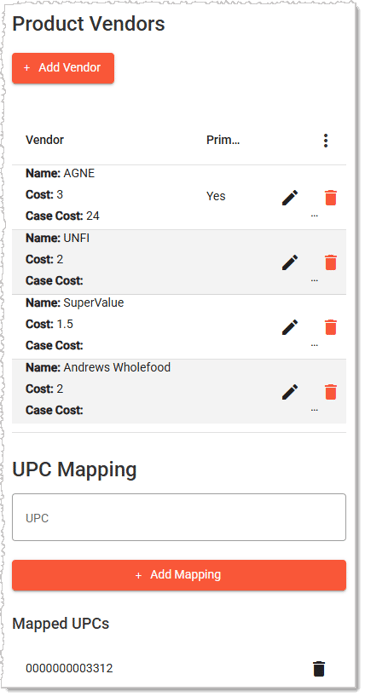Delete the AGNE vendor
The height and width of the screenshot is (697, 365).
[x=331, y=197]
